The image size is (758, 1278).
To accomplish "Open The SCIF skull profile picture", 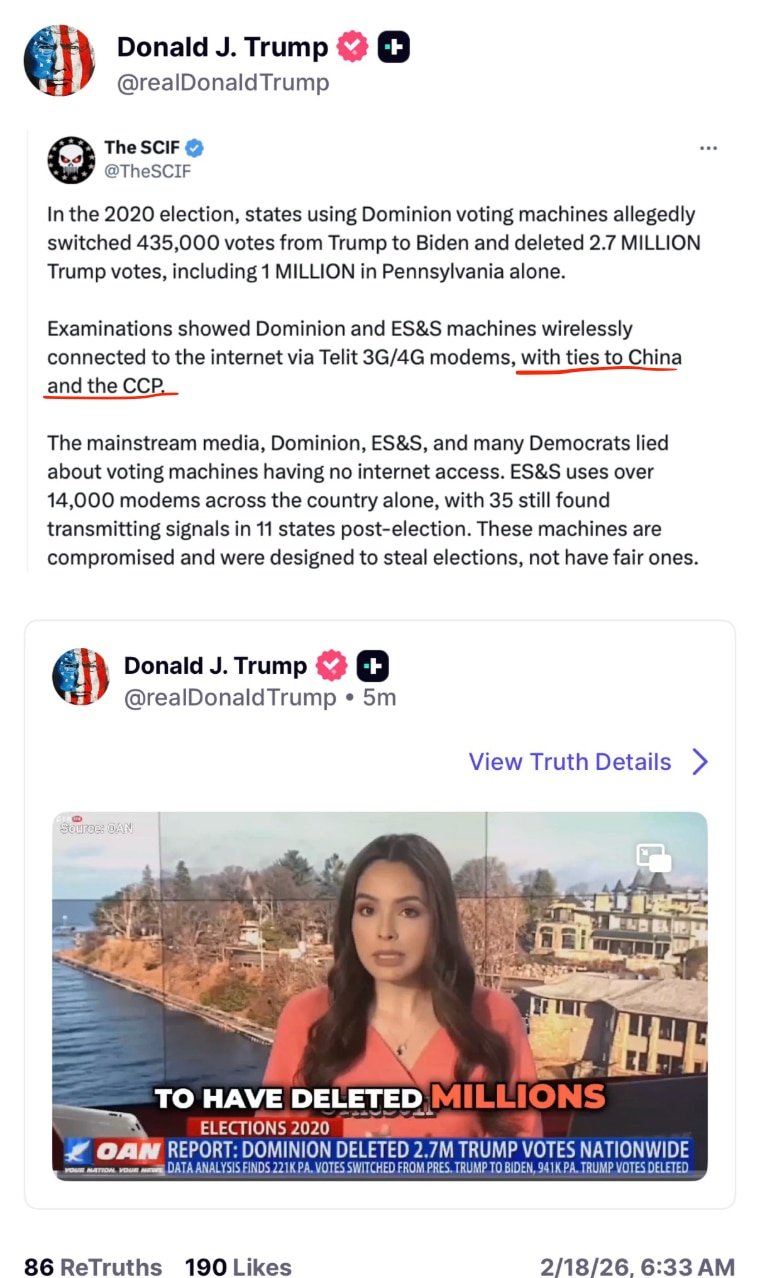I will tap(72, 159).
